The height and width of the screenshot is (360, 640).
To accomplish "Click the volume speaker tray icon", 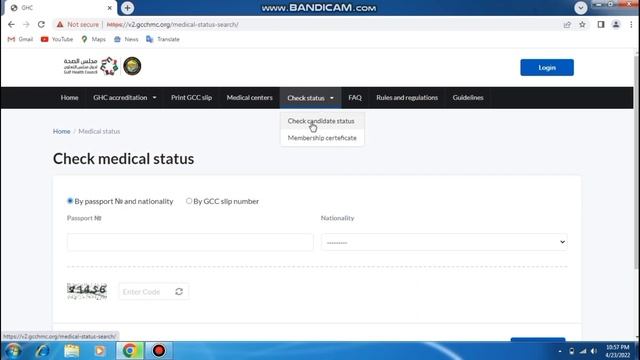I will click(x=594, y=351).
